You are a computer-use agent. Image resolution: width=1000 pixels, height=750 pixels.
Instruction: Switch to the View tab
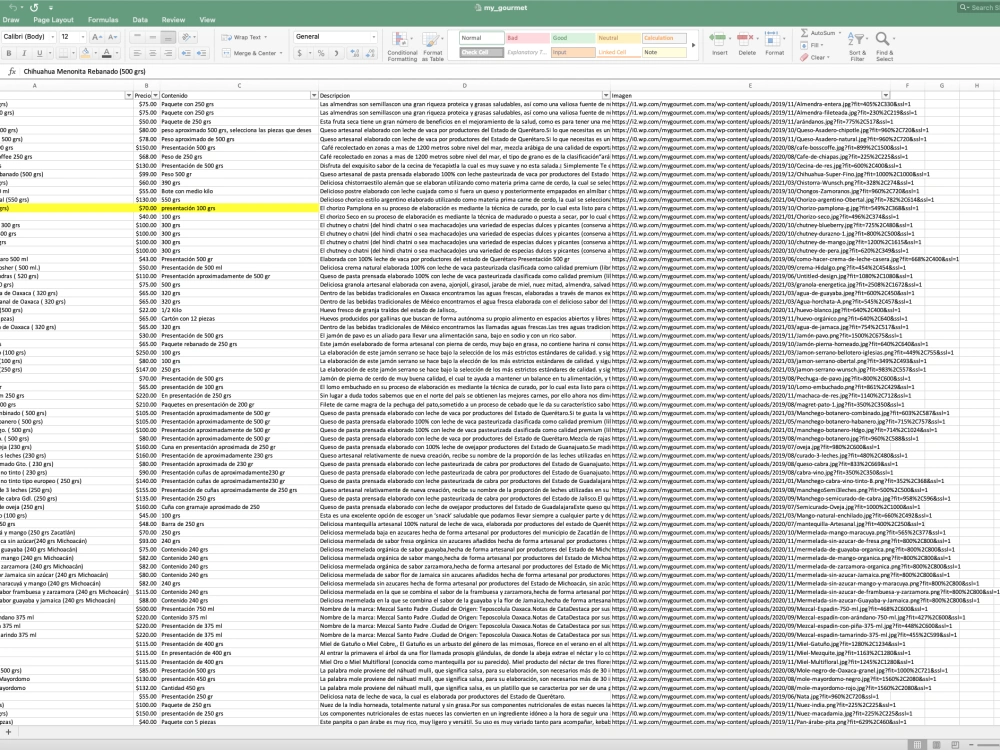coord(207,20)
